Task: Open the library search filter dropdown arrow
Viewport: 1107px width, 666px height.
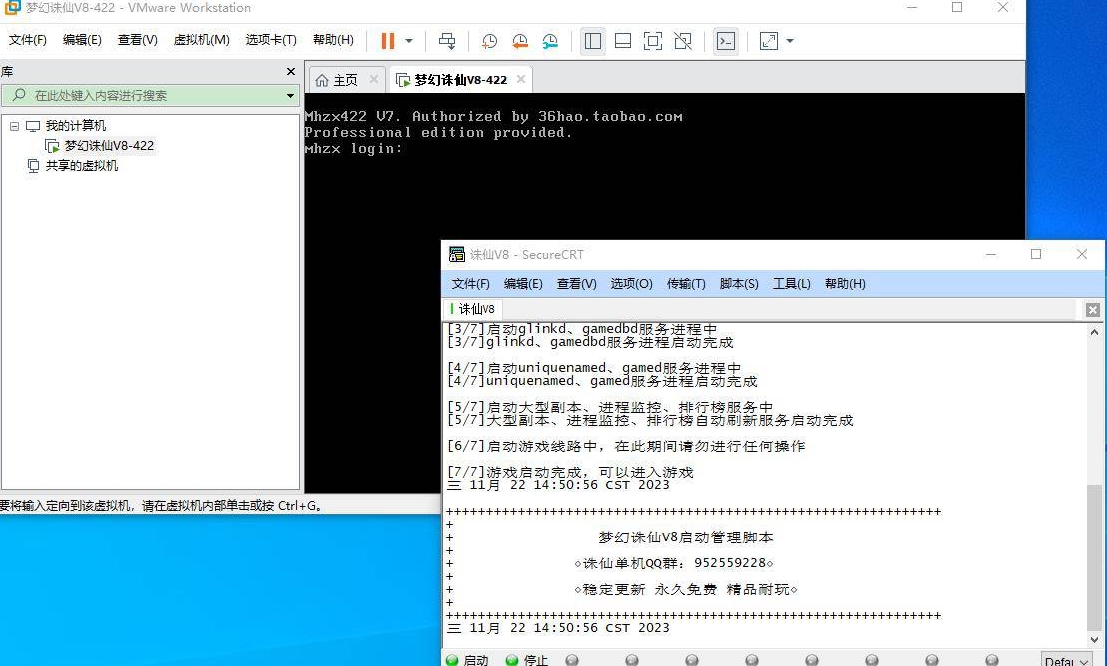Action: [x=290, y=95]
